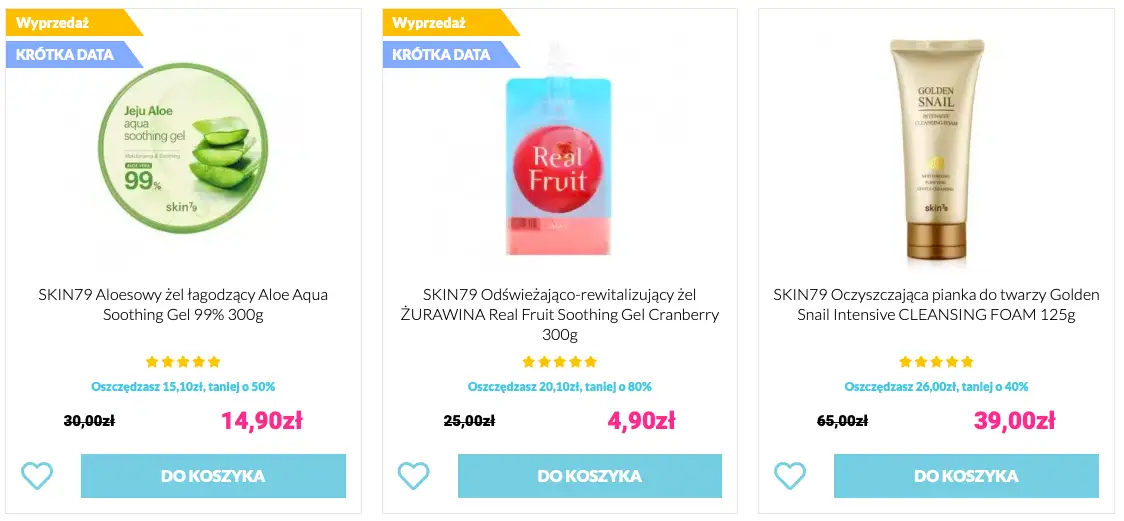1124x521 pixels.
Task: Click KRÓTKA DATA badge on Cranberry gel card
Action: (442, 54)
